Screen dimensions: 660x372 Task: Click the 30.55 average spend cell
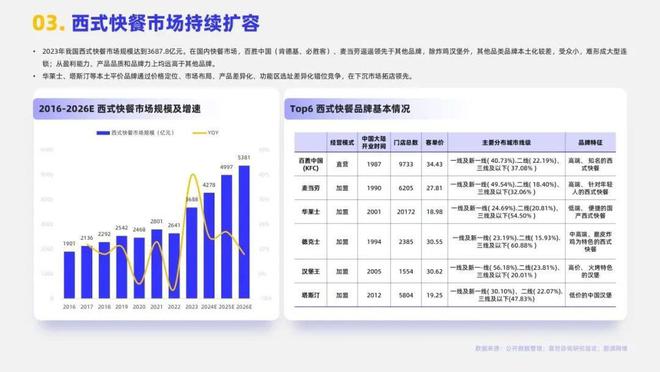[x=434, y=242]
